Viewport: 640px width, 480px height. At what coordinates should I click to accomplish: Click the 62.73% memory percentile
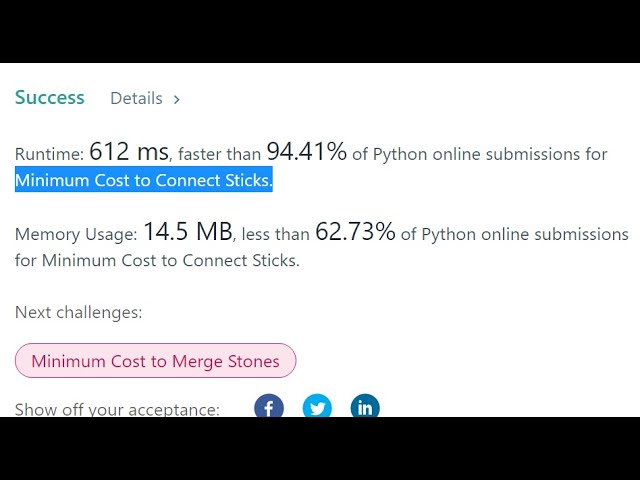coord(355,232)
